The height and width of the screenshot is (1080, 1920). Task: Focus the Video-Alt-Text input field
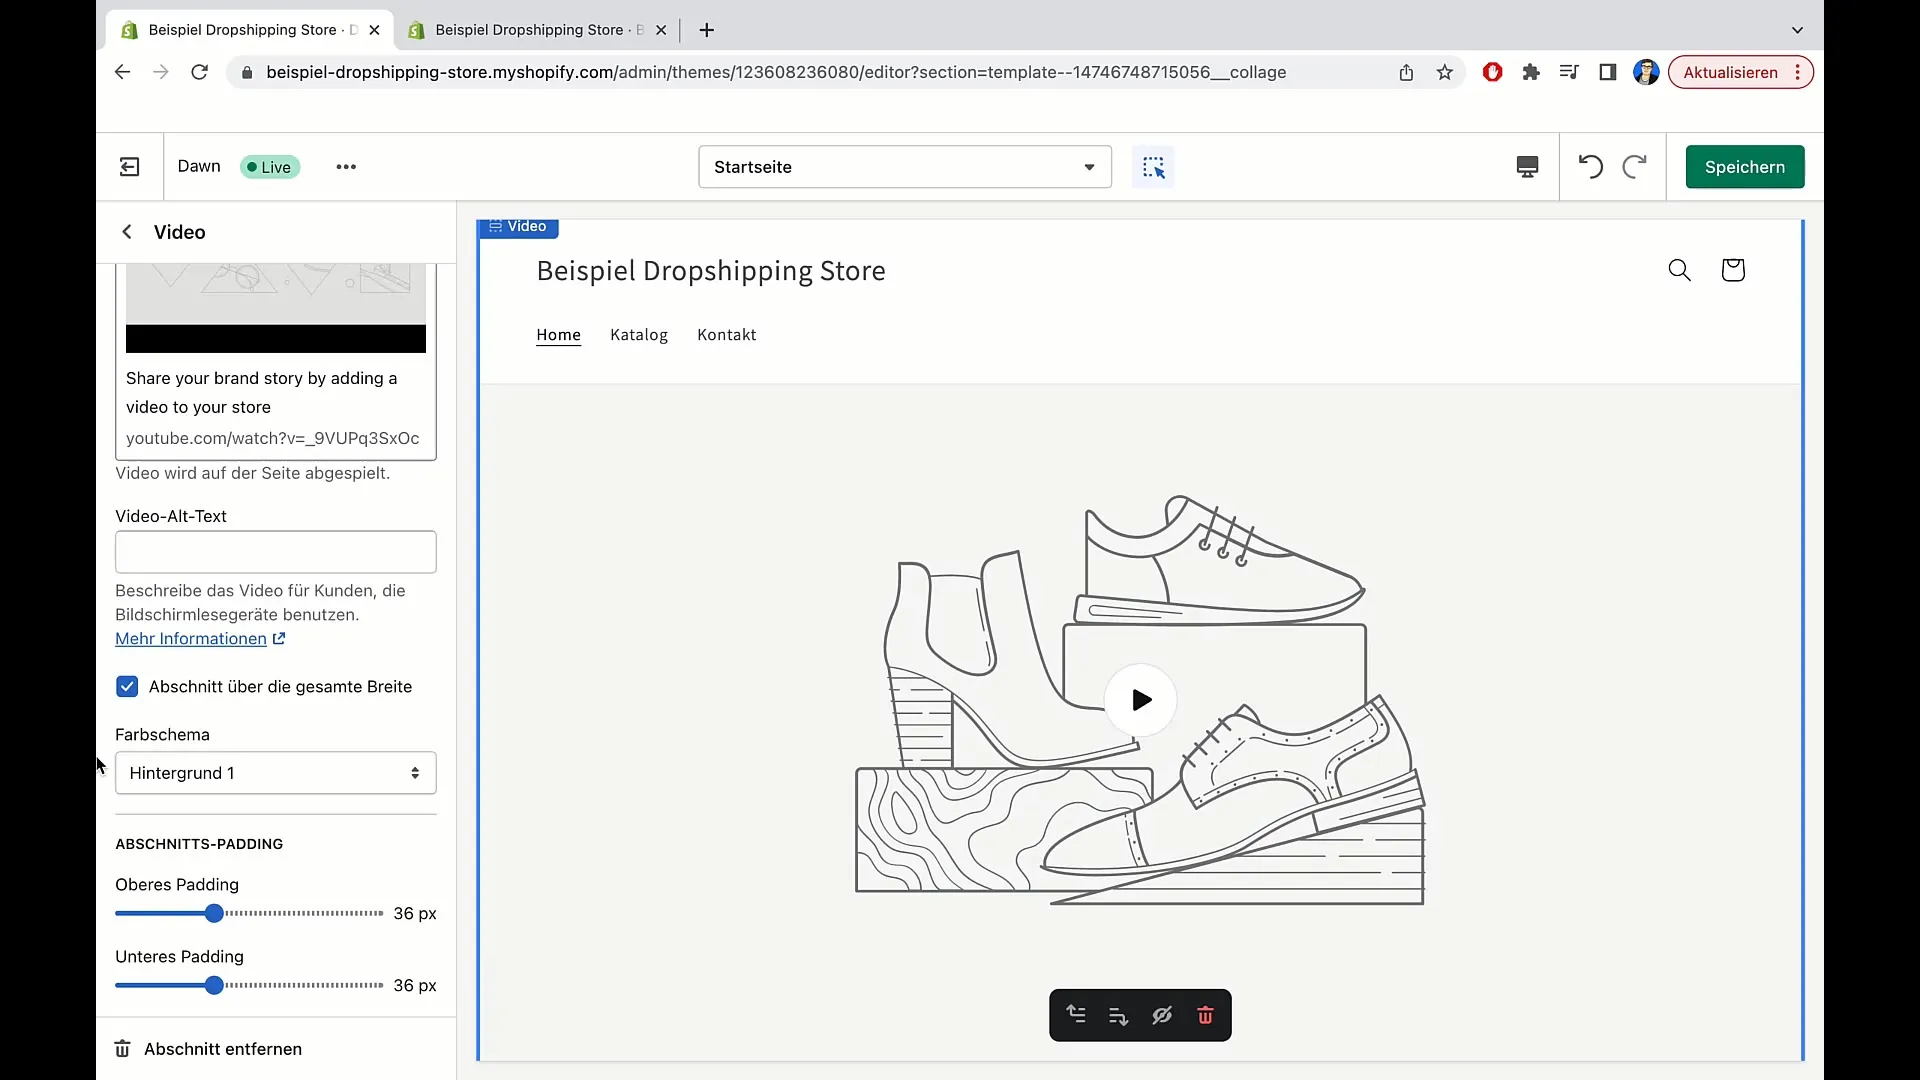(x=276, y=552)
